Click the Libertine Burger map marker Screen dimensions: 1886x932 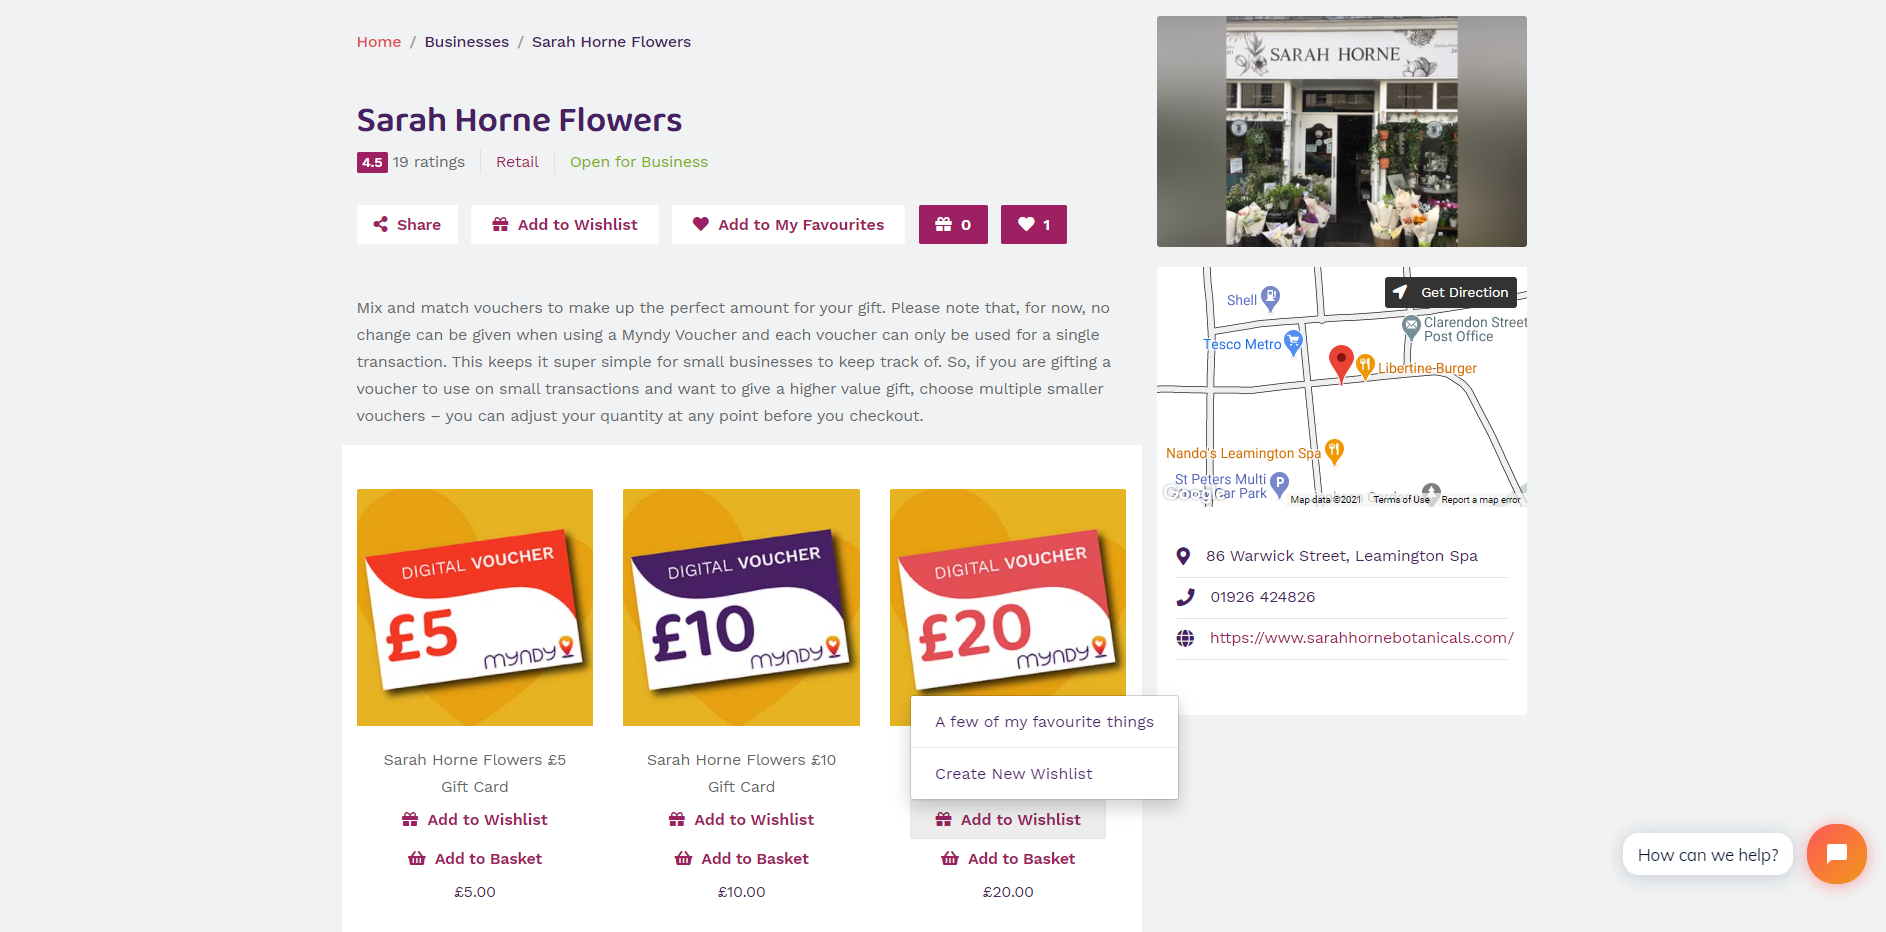point(1365,367)
